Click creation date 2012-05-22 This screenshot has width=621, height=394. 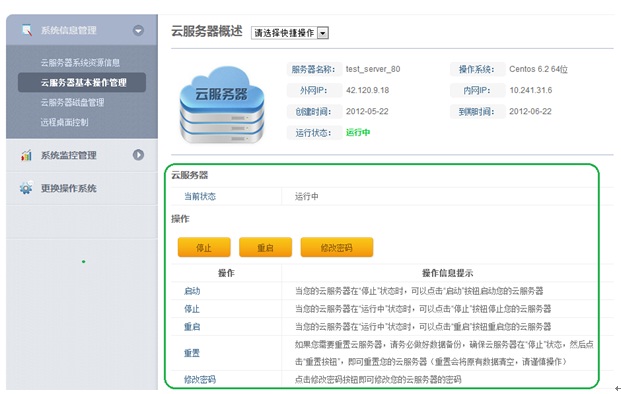tap(367, 111)
